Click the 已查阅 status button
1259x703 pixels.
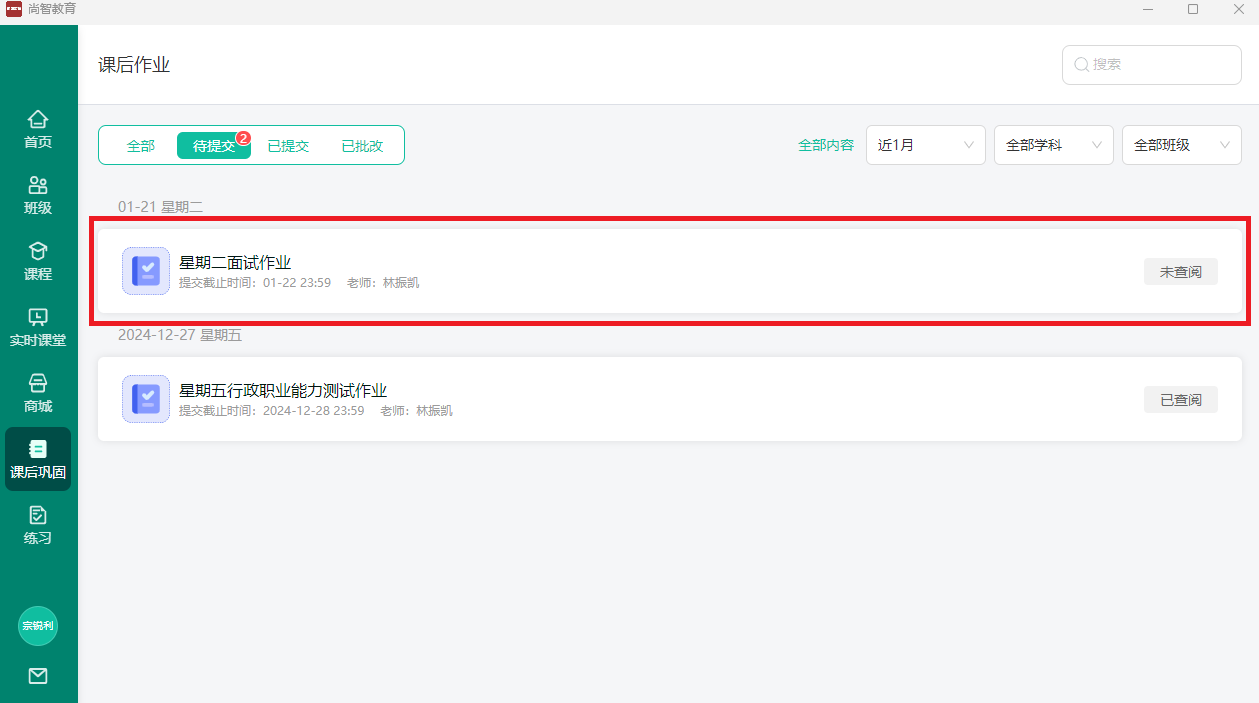coord(1180,400)
